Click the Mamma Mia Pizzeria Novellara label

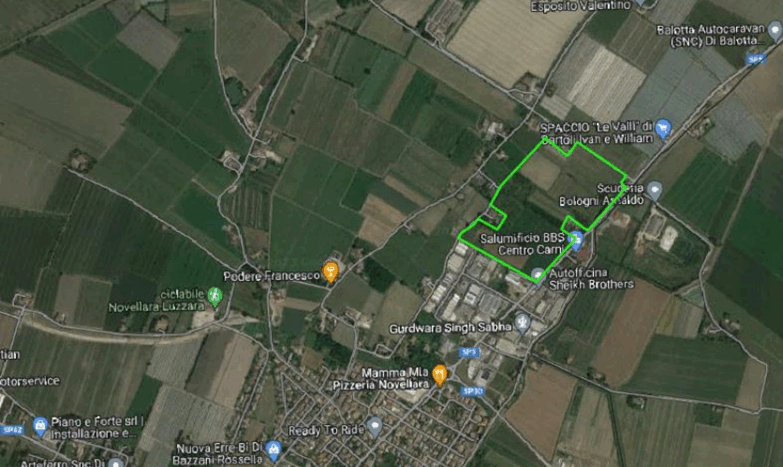tap(382, 379)
